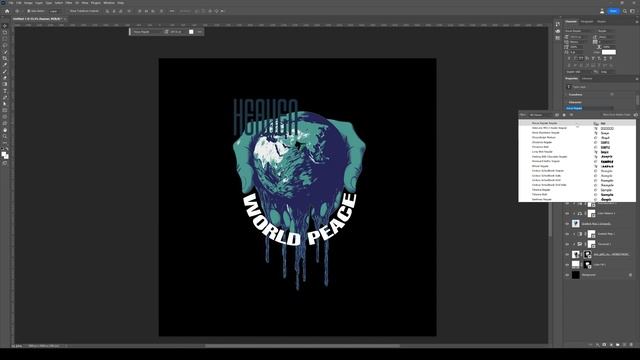Select the highlighted first font in list
Image resolution: width=640 pixels, height=360 pixels.
pyautogui.click(x=577, y=123)
